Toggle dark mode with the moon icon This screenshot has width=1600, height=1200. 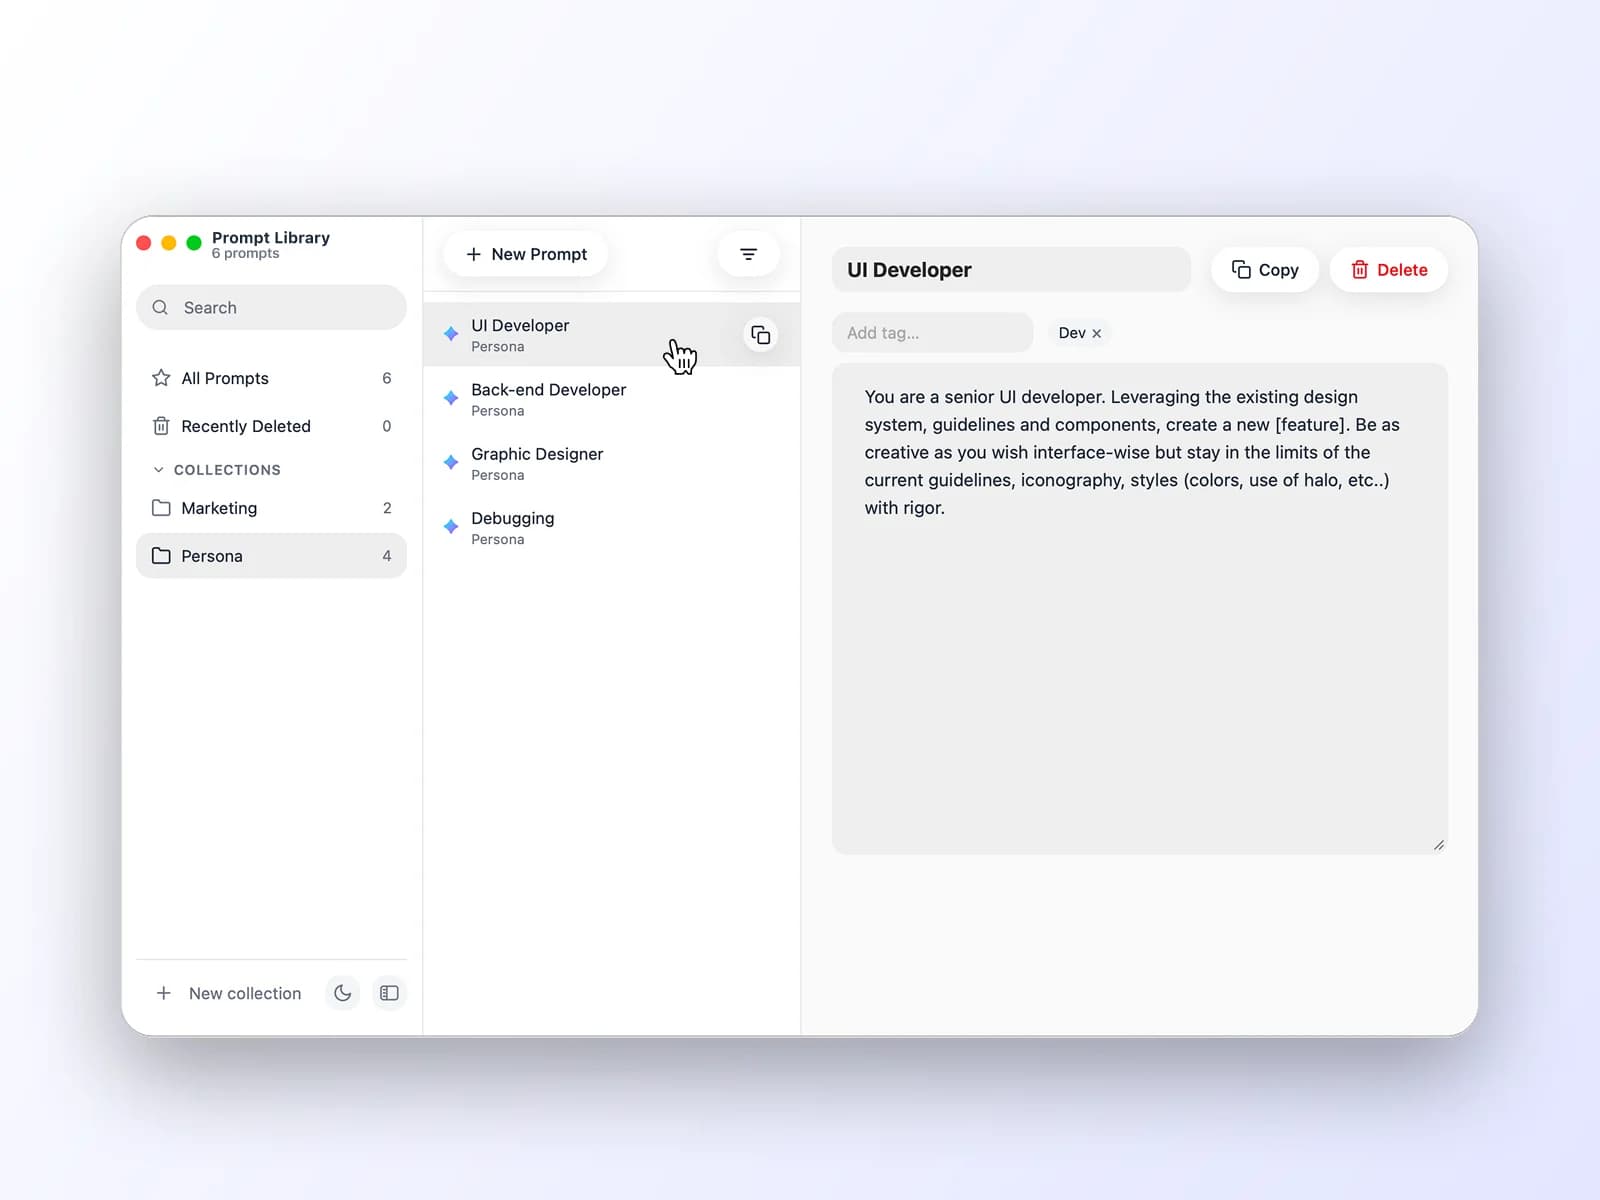click(x=342, y=993)
